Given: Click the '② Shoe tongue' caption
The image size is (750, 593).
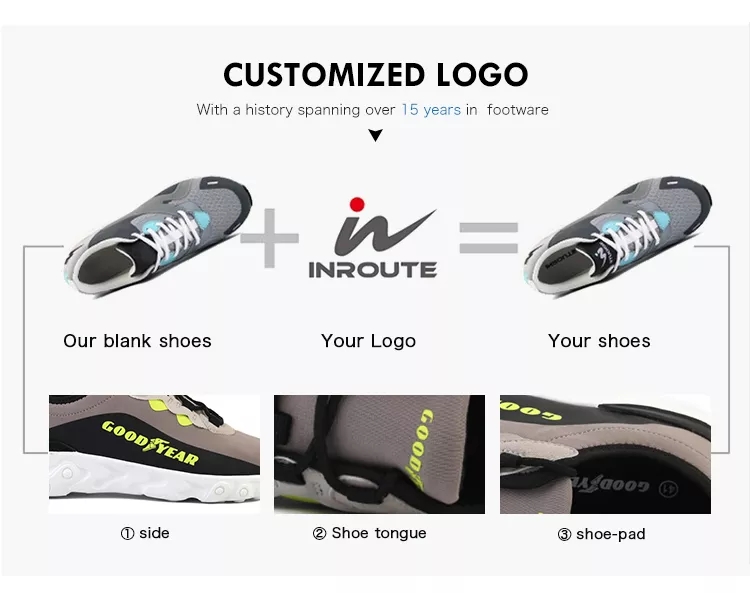Looking at the screenshot, I should pyautogui.click(x=369, y=533).
